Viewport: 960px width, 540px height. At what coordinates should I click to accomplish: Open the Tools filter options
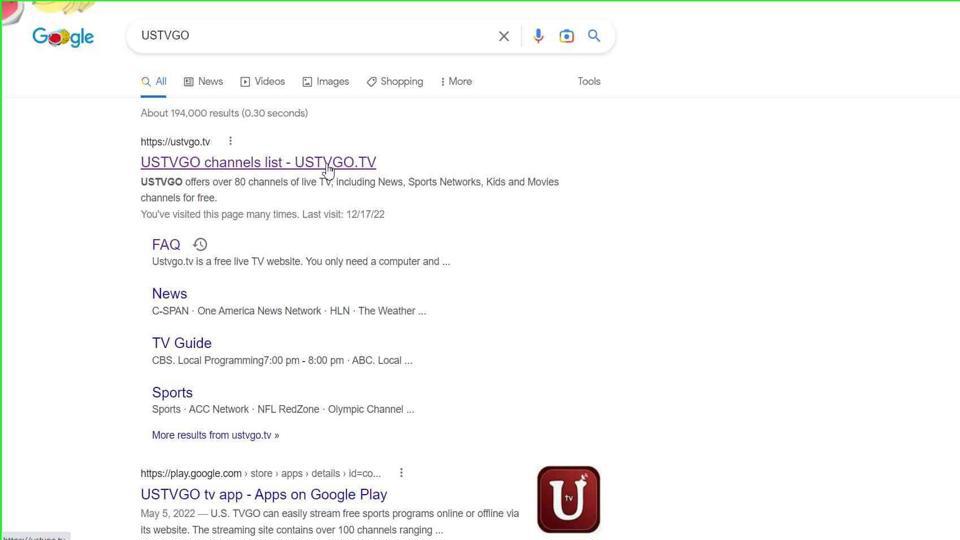pyautogui.click(x=589, y=81)
